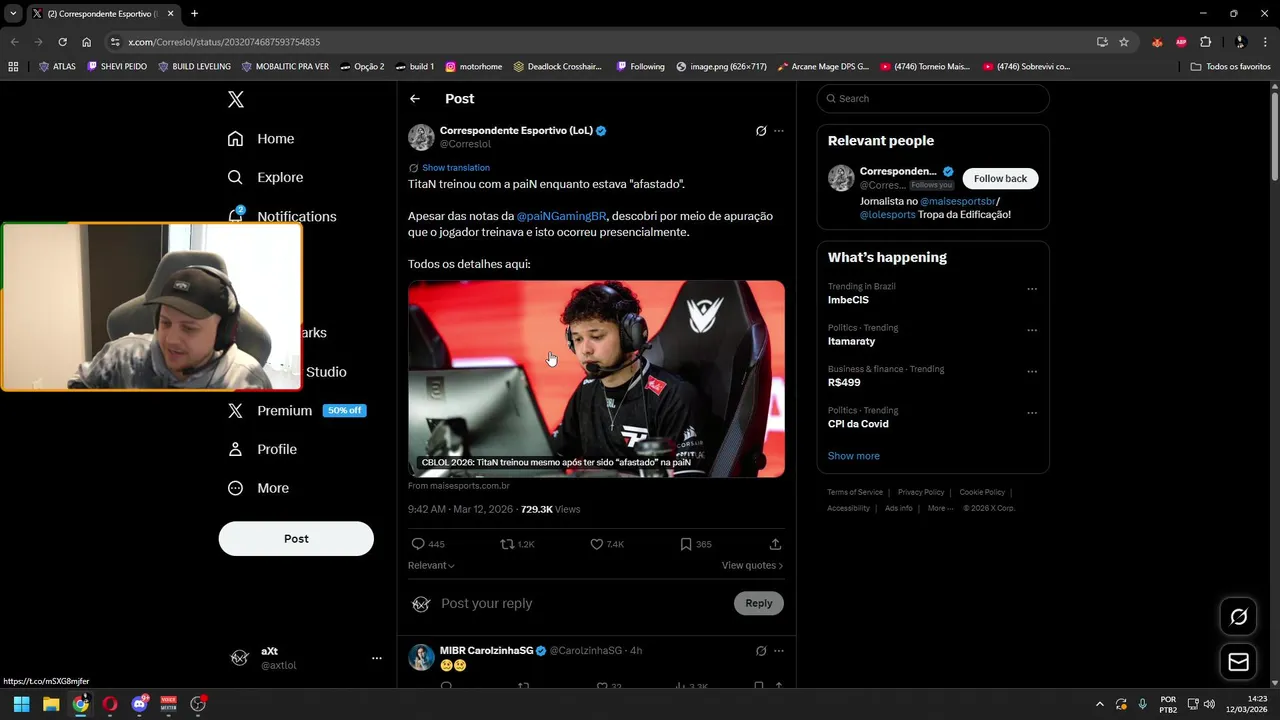Repost the tweet with 1.2K reposts
The width and height of the screenshot is (1280, 720).
pos(507,544)
